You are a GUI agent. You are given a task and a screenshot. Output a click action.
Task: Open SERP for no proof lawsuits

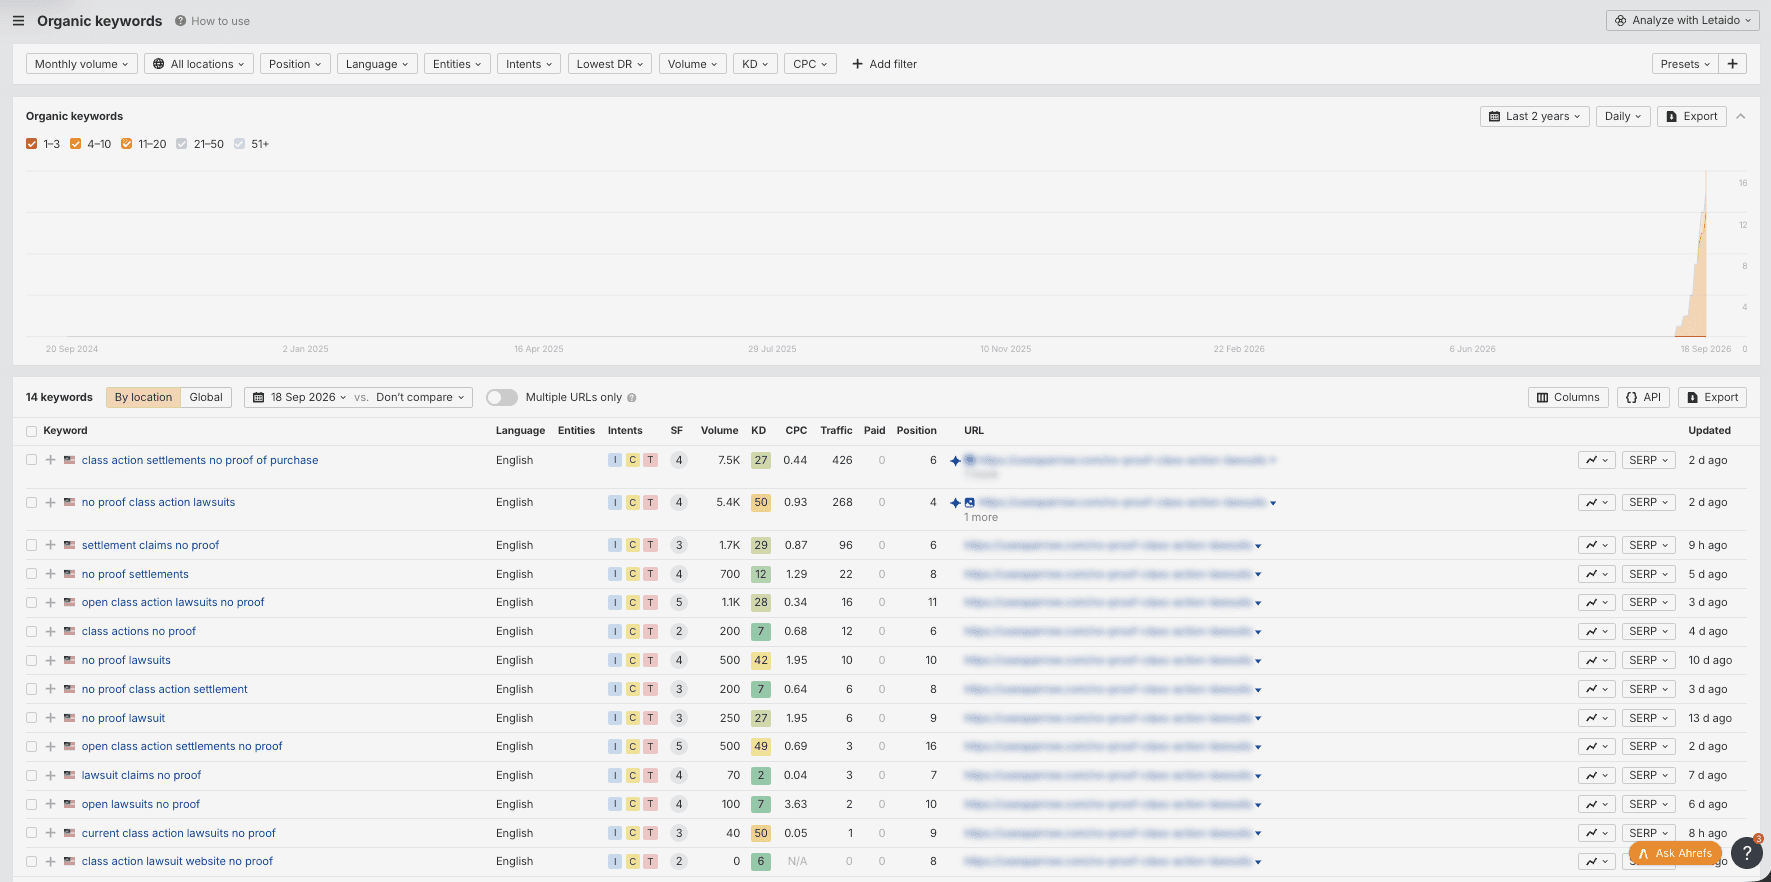click(x=1648, y=660)
